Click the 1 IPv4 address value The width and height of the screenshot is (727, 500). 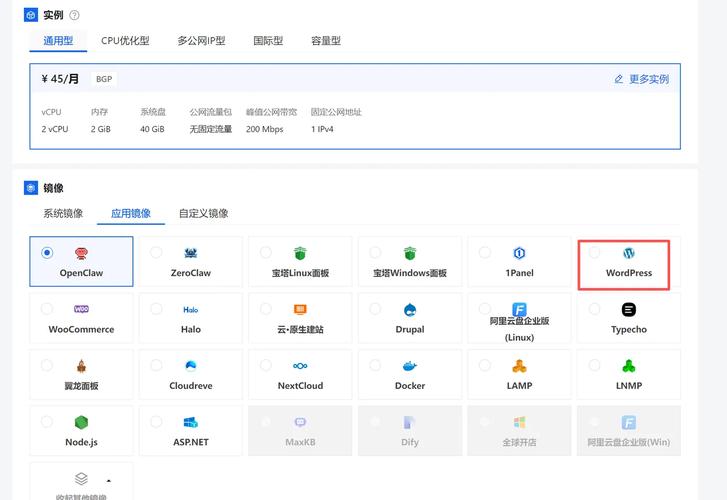tap(322, 129)
